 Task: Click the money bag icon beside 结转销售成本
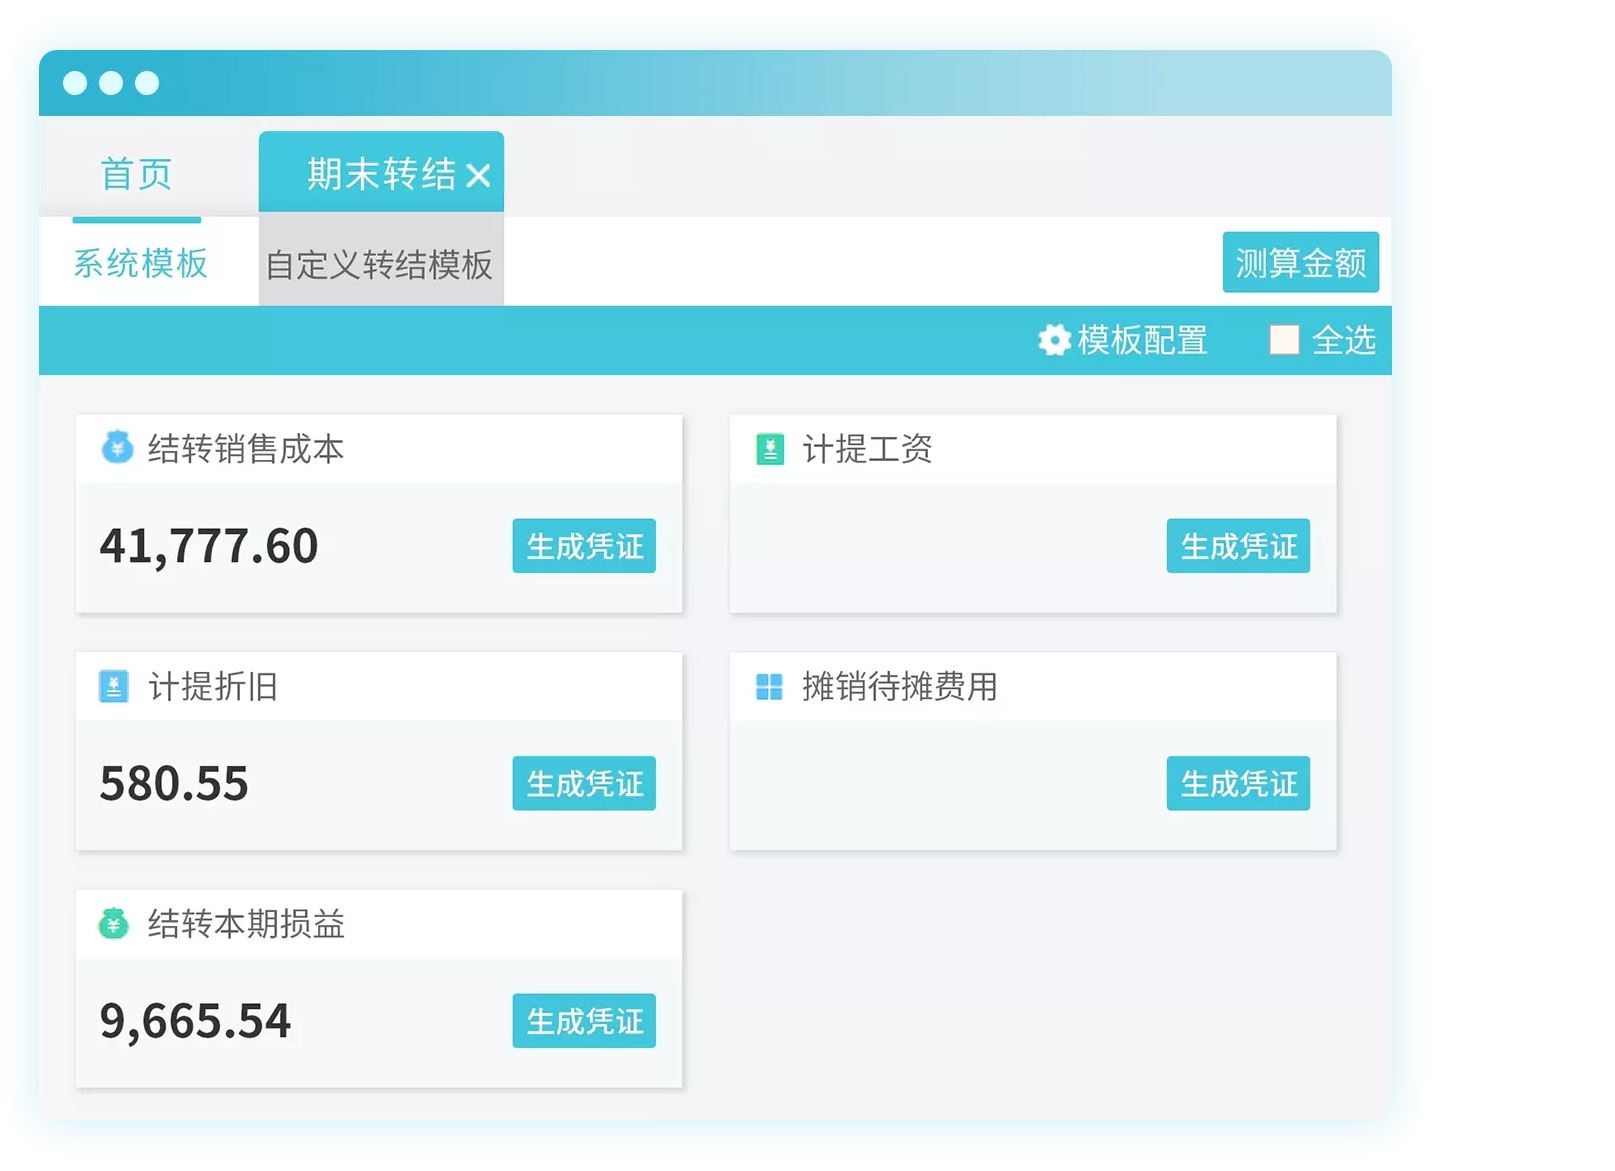click(117, 447)
